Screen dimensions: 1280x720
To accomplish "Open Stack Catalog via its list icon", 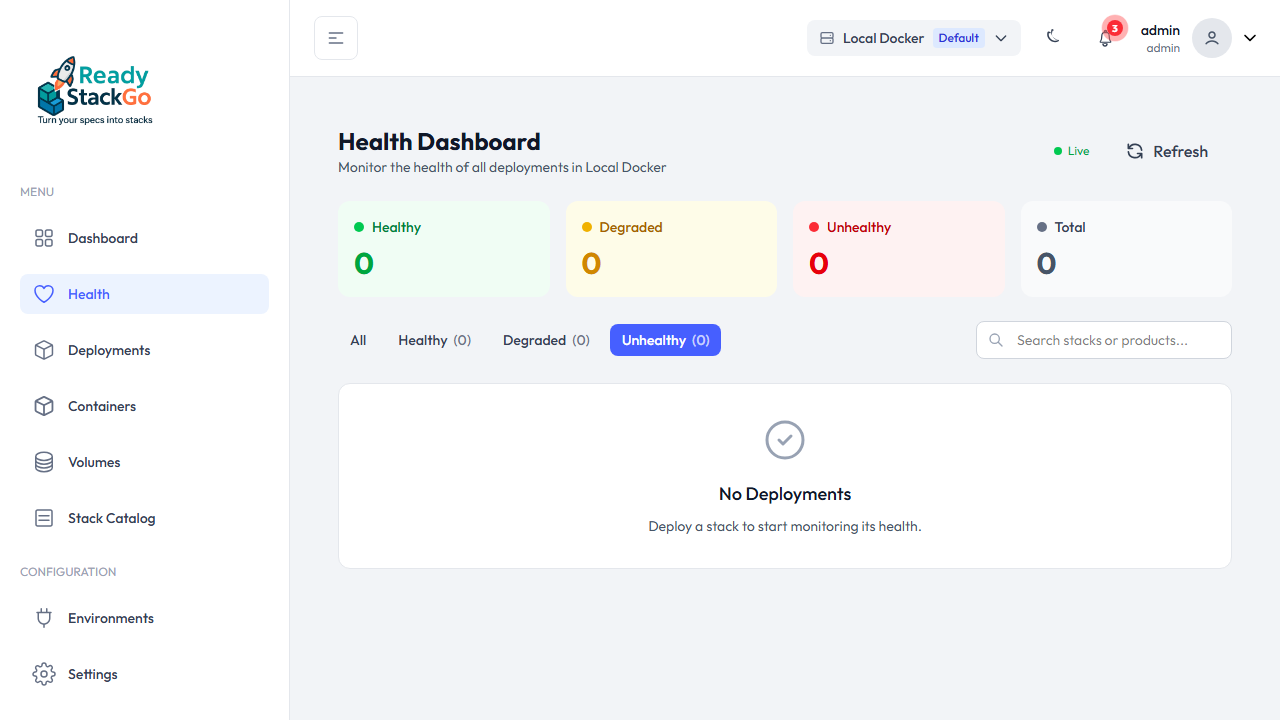I will point(43,517).
